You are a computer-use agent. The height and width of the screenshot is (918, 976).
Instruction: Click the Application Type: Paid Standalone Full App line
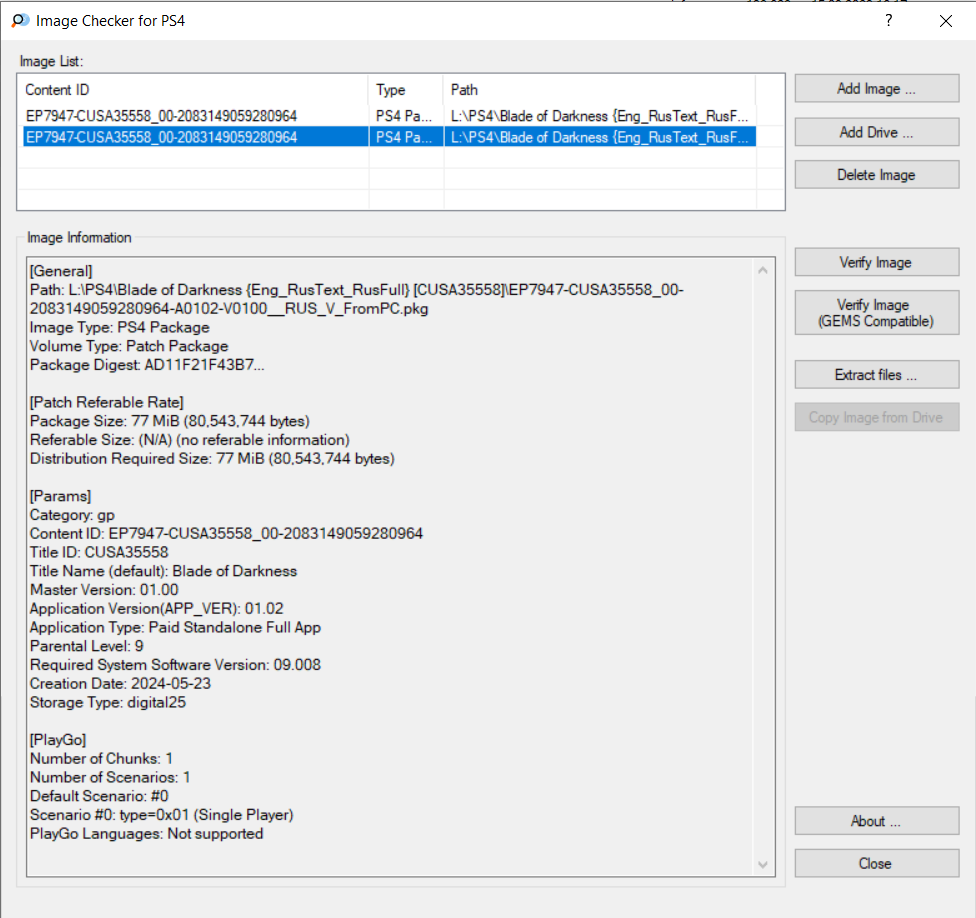coord(175,627)
